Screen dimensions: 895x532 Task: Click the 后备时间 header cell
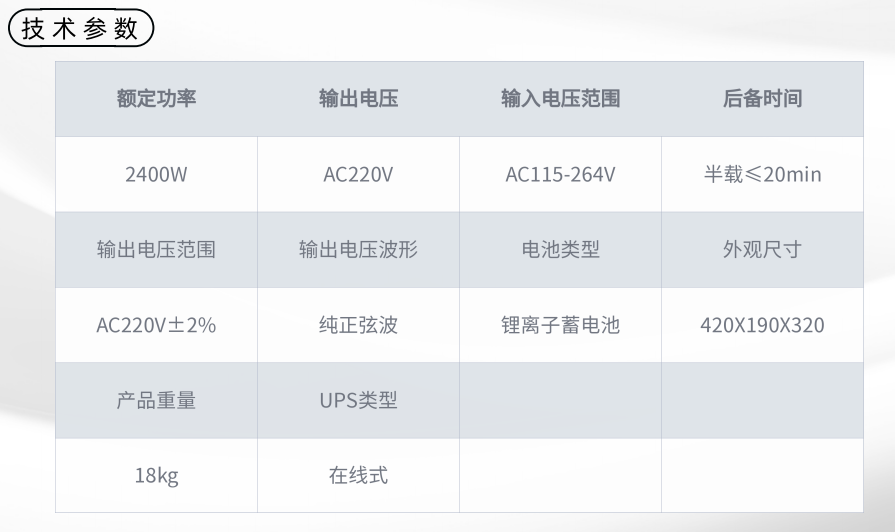point(763,99)
